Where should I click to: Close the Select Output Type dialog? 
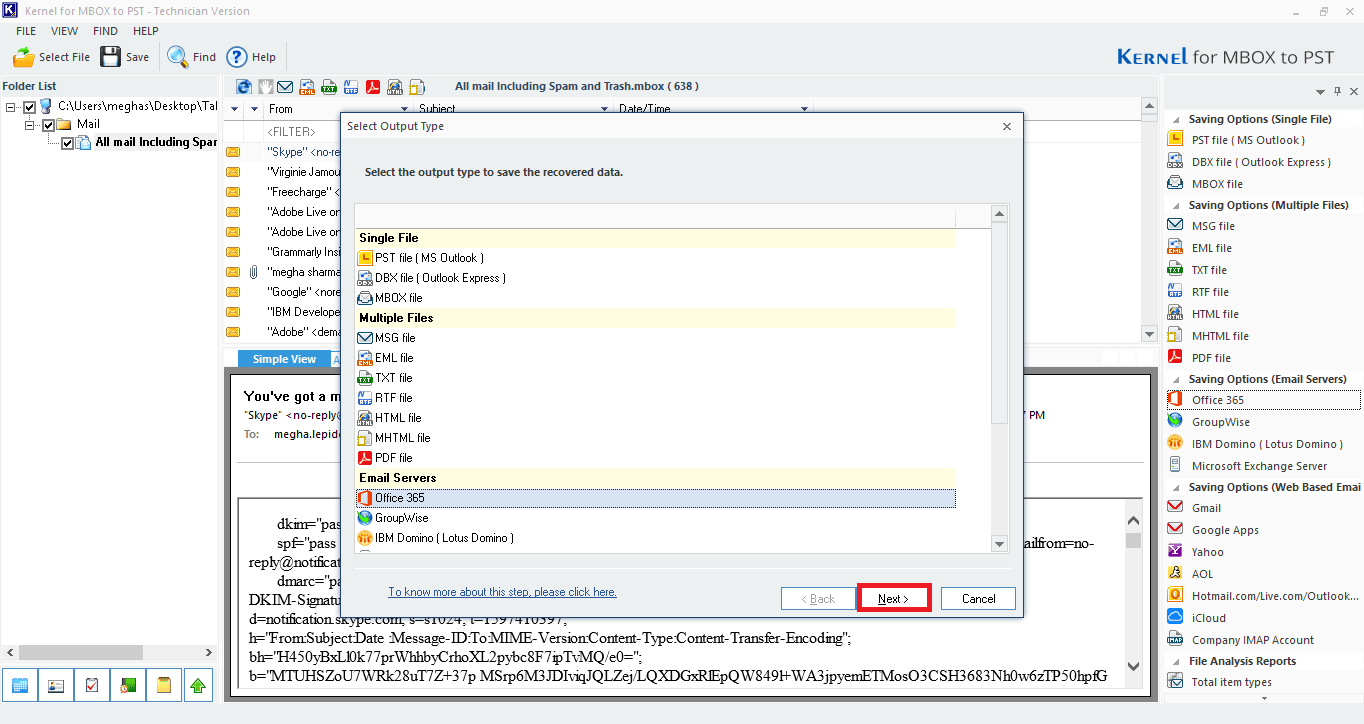pyautogui.click(x=1006, y=126)
